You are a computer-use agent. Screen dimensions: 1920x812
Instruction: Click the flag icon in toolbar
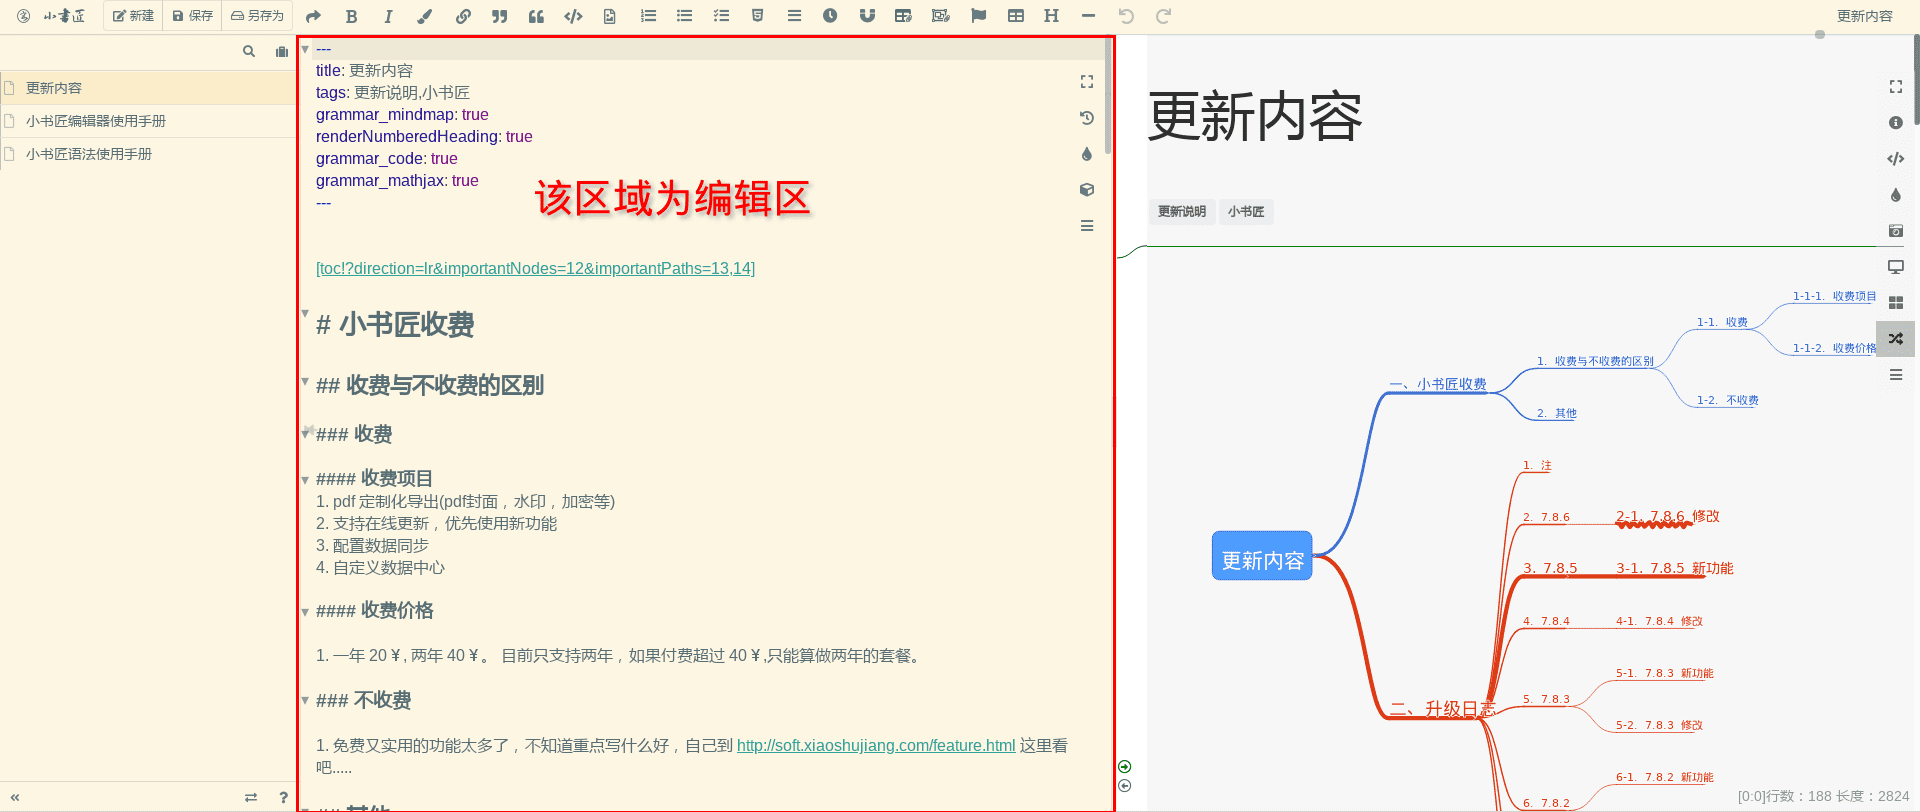[979, 16]
